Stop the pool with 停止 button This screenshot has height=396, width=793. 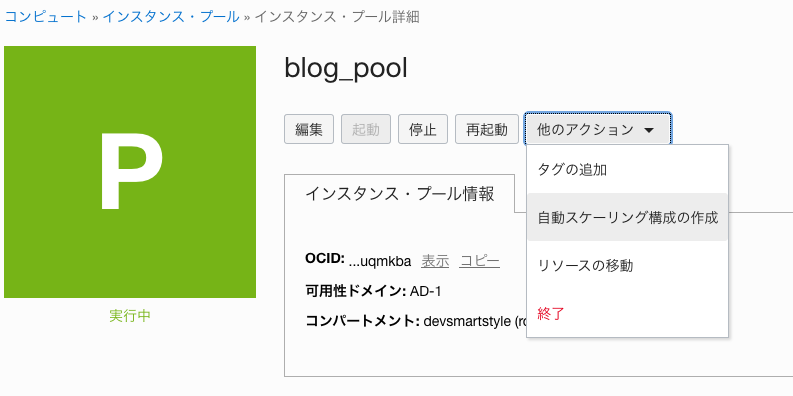point(423,129)
